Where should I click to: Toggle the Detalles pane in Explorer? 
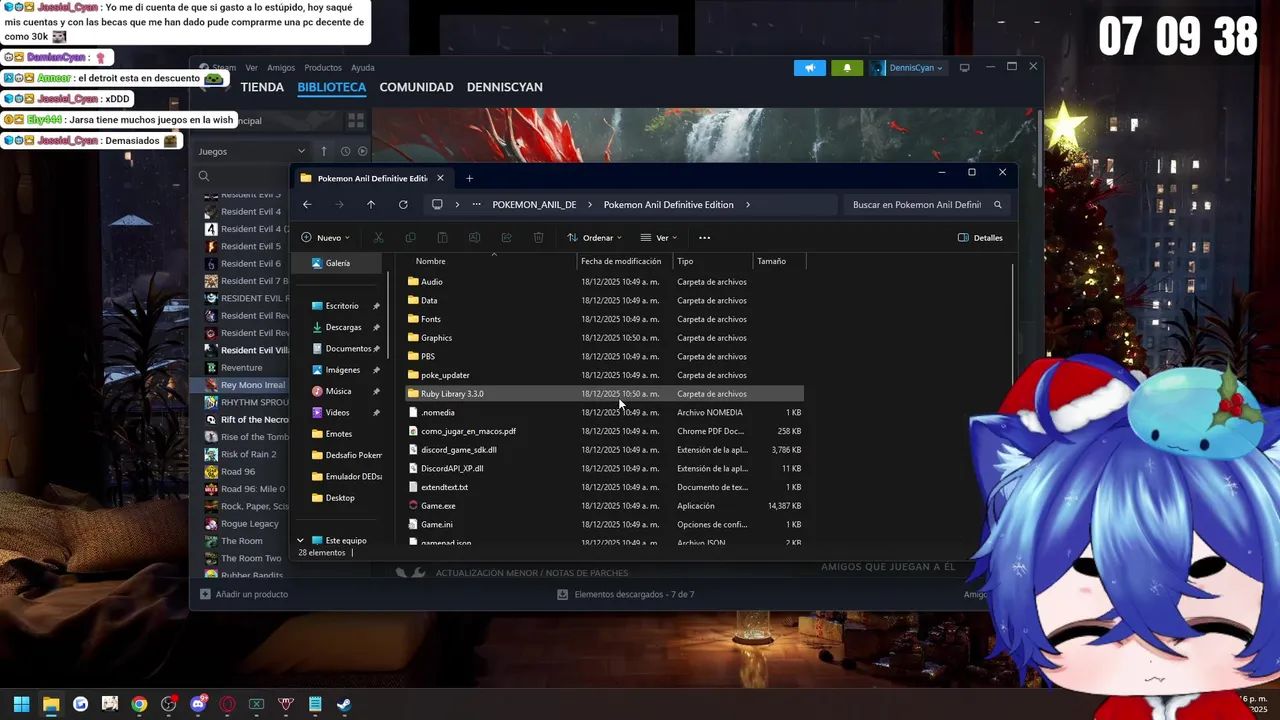(x=980, y=237)
